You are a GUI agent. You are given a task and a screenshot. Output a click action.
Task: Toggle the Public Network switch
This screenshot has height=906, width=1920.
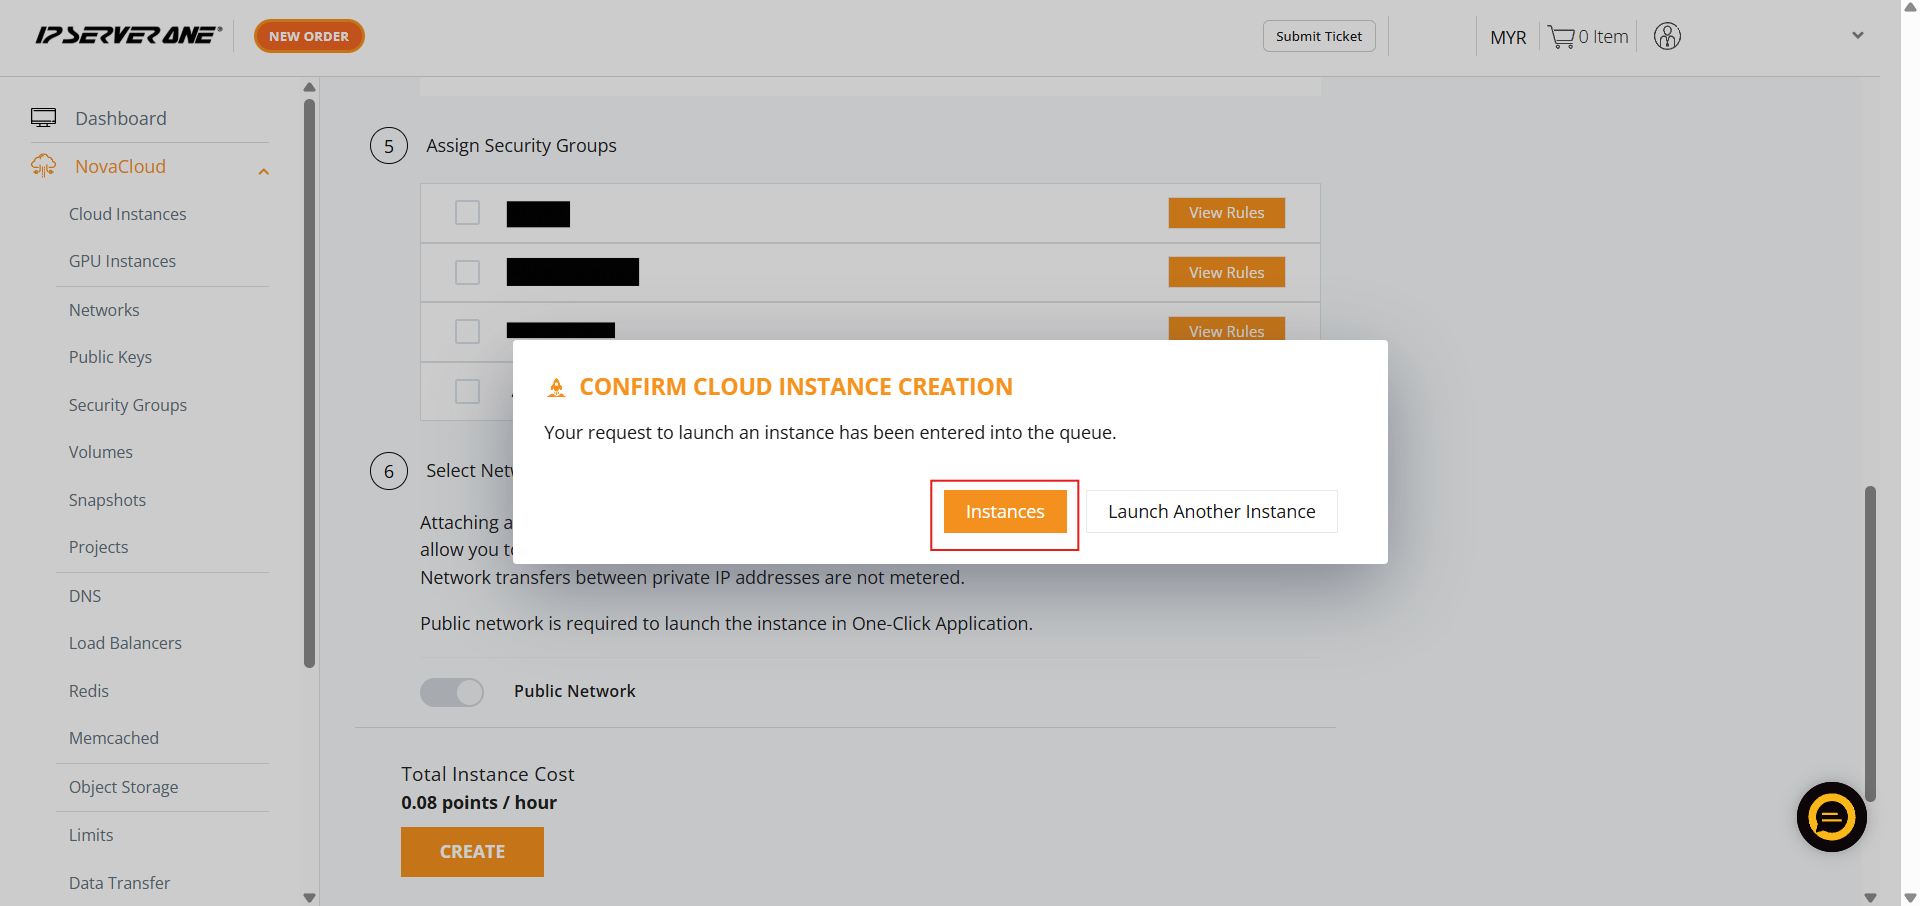pos(452,692)
